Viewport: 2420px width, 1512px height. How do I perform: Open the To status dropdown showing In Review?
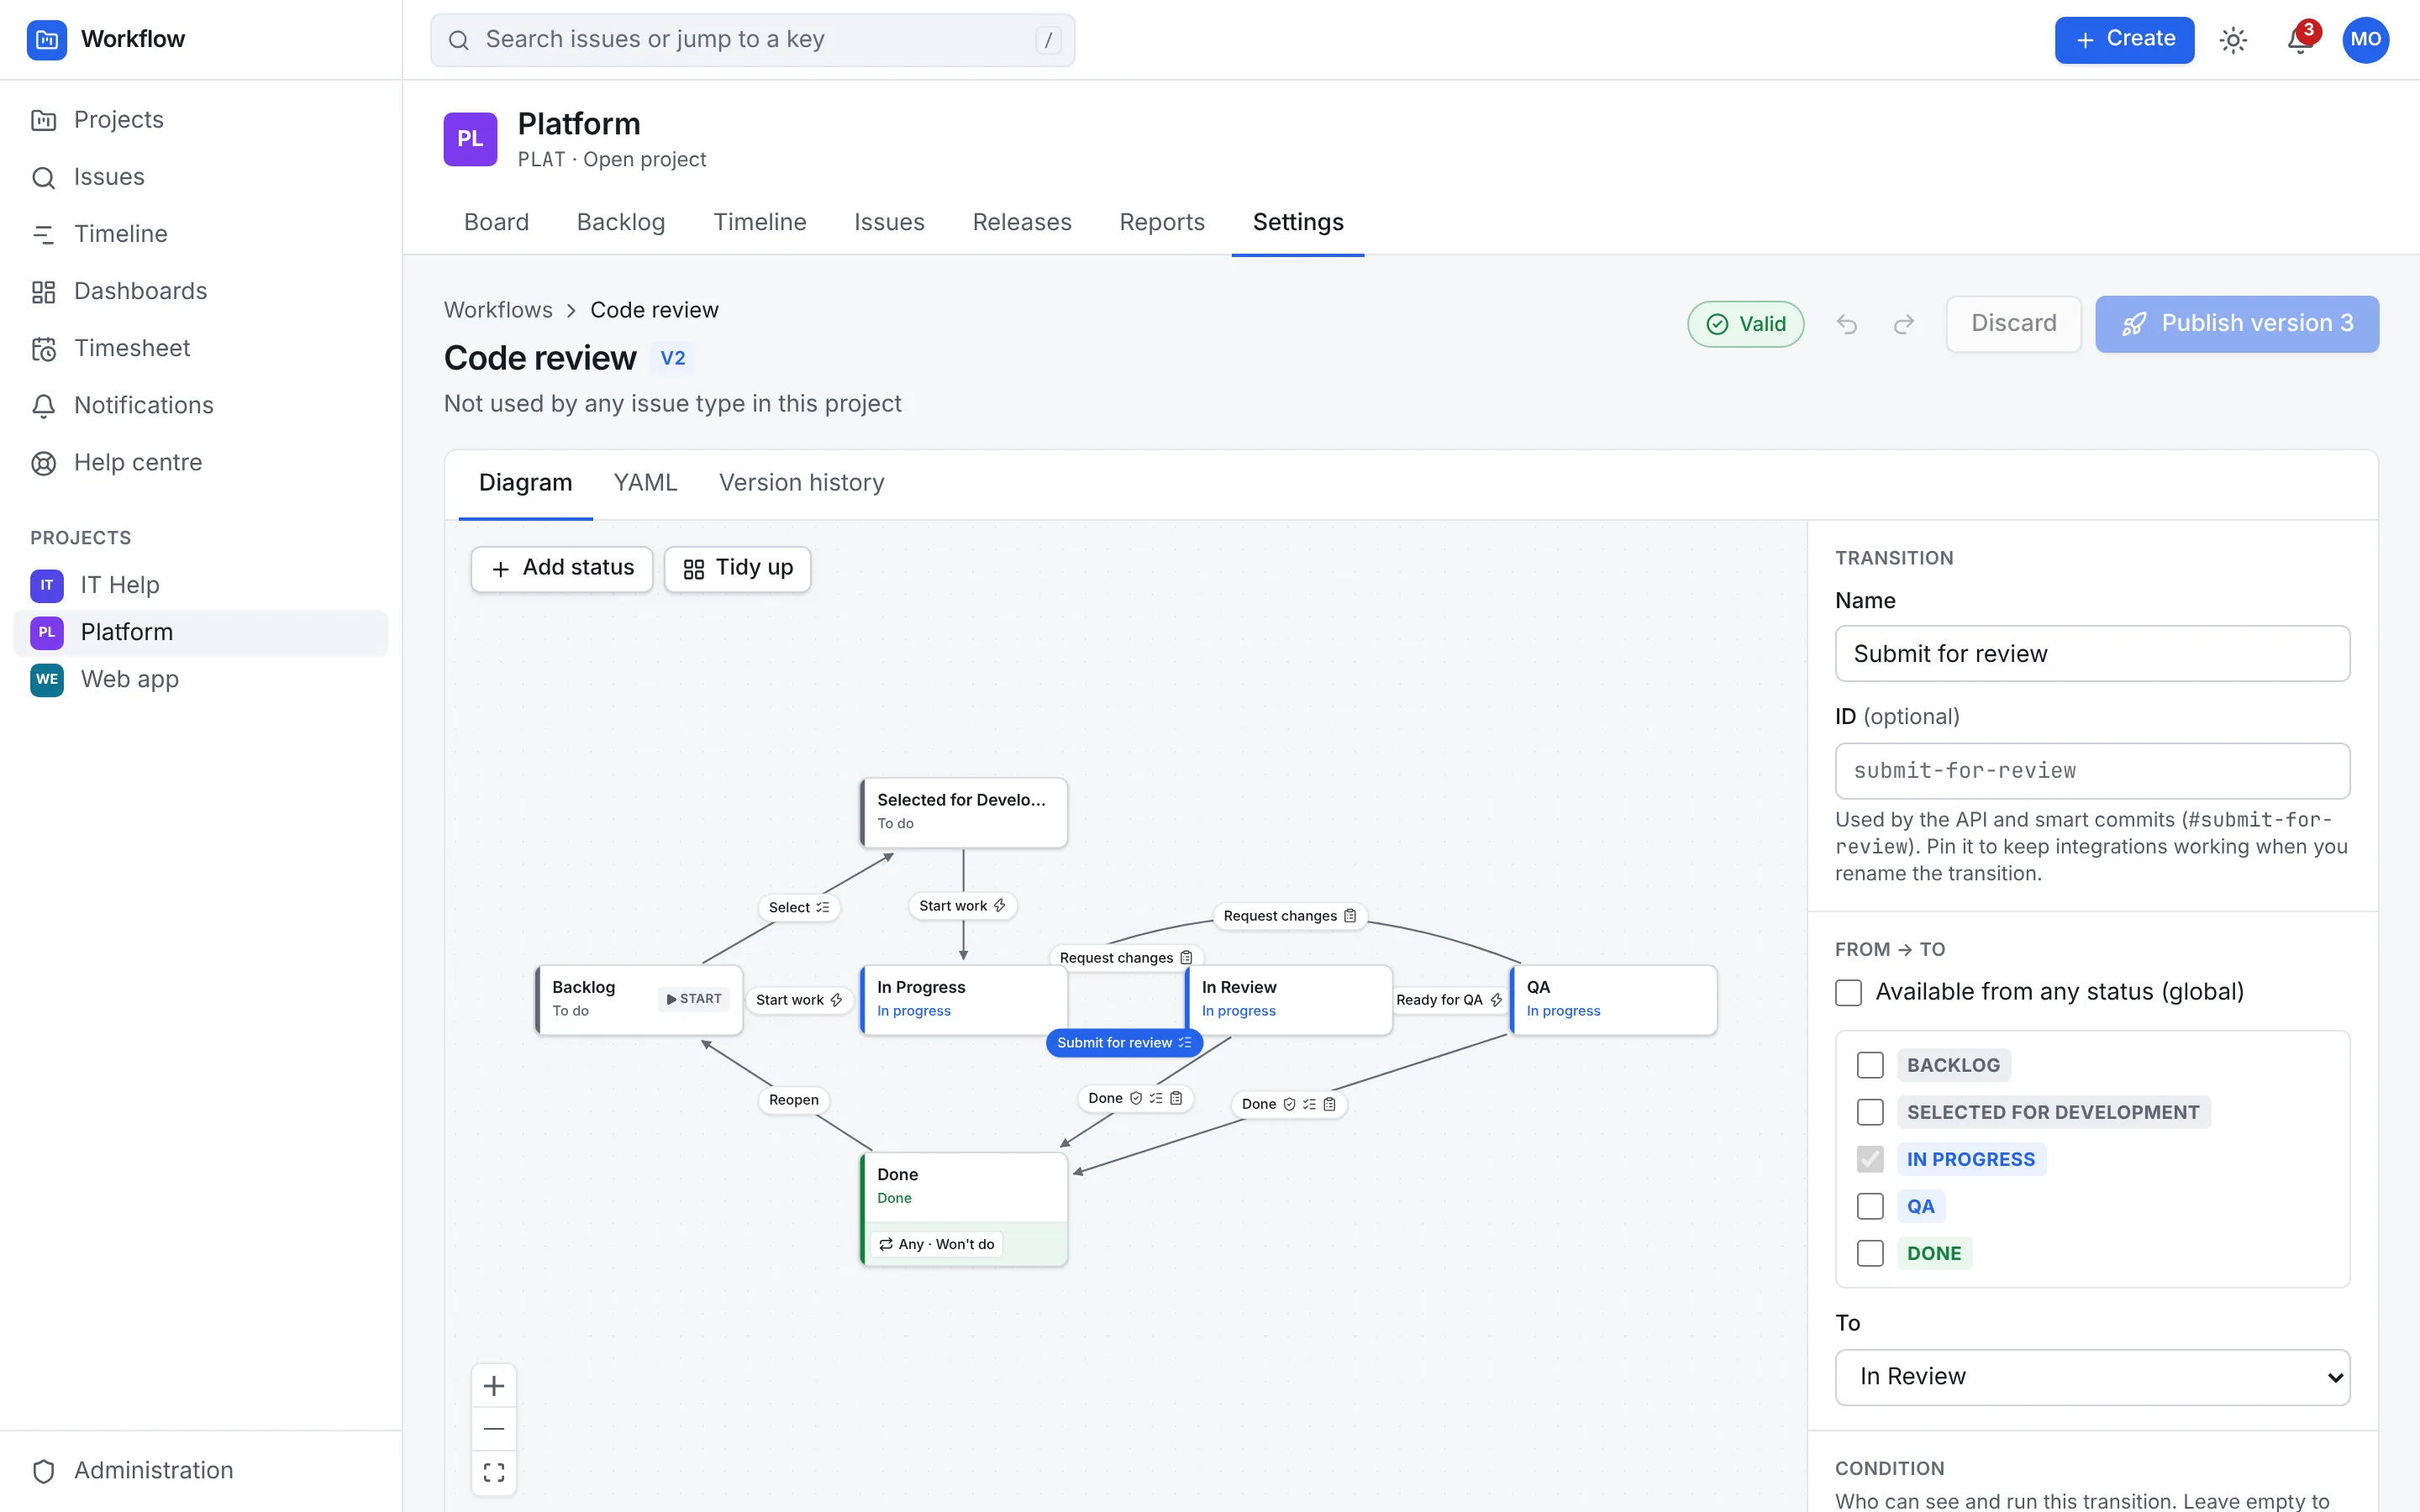click(2092, 1377)
